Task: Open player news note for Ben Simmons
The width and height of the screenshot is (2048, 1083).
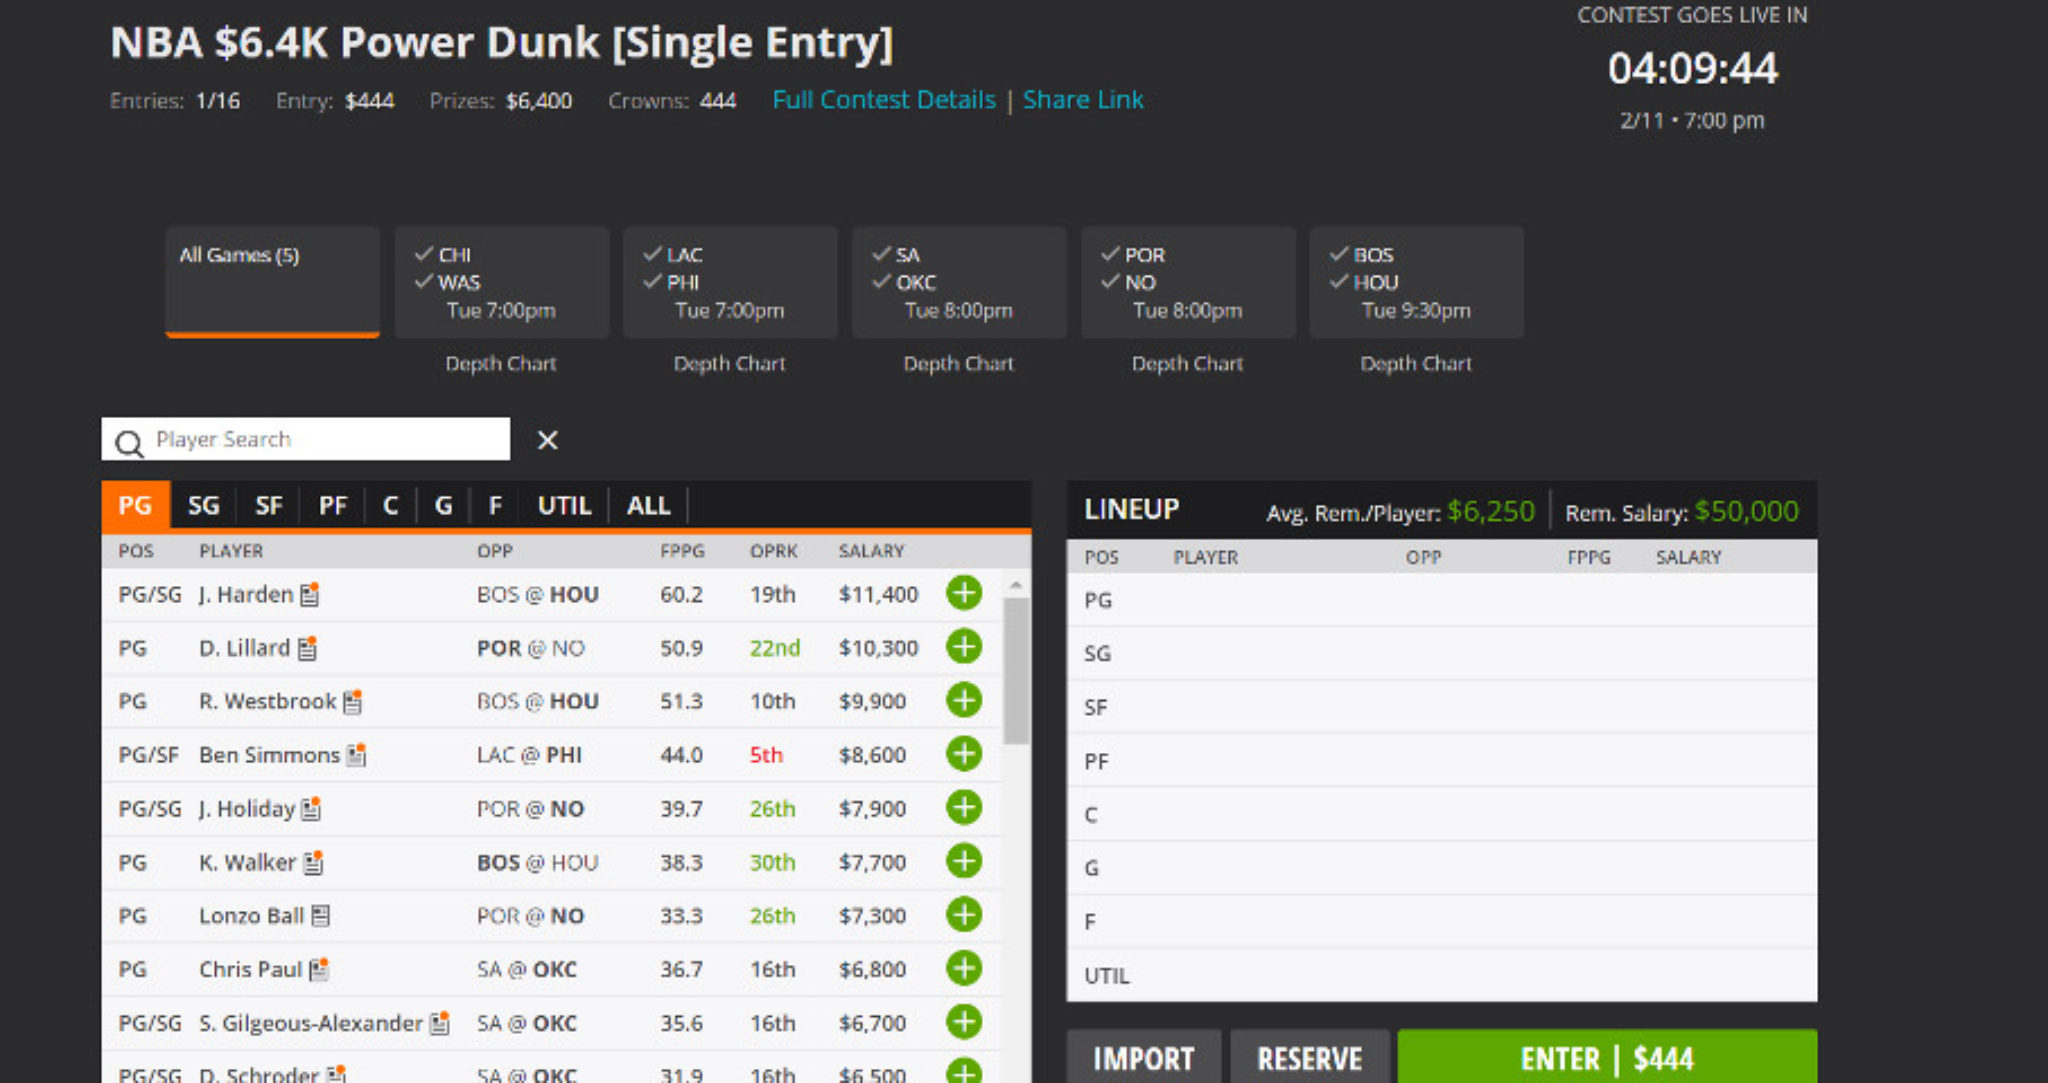Action: click(x=354, y=754)
